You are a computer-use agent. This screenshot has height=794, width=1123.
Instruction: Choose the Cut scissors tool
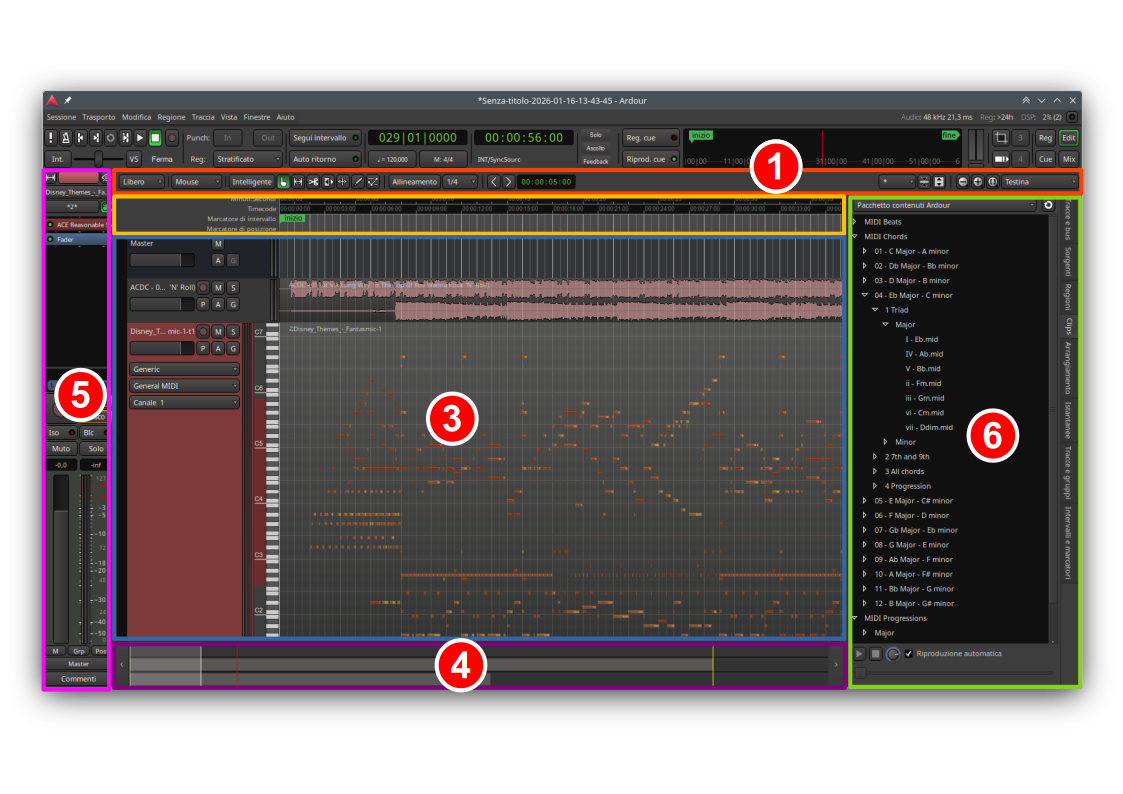(313, 182)
